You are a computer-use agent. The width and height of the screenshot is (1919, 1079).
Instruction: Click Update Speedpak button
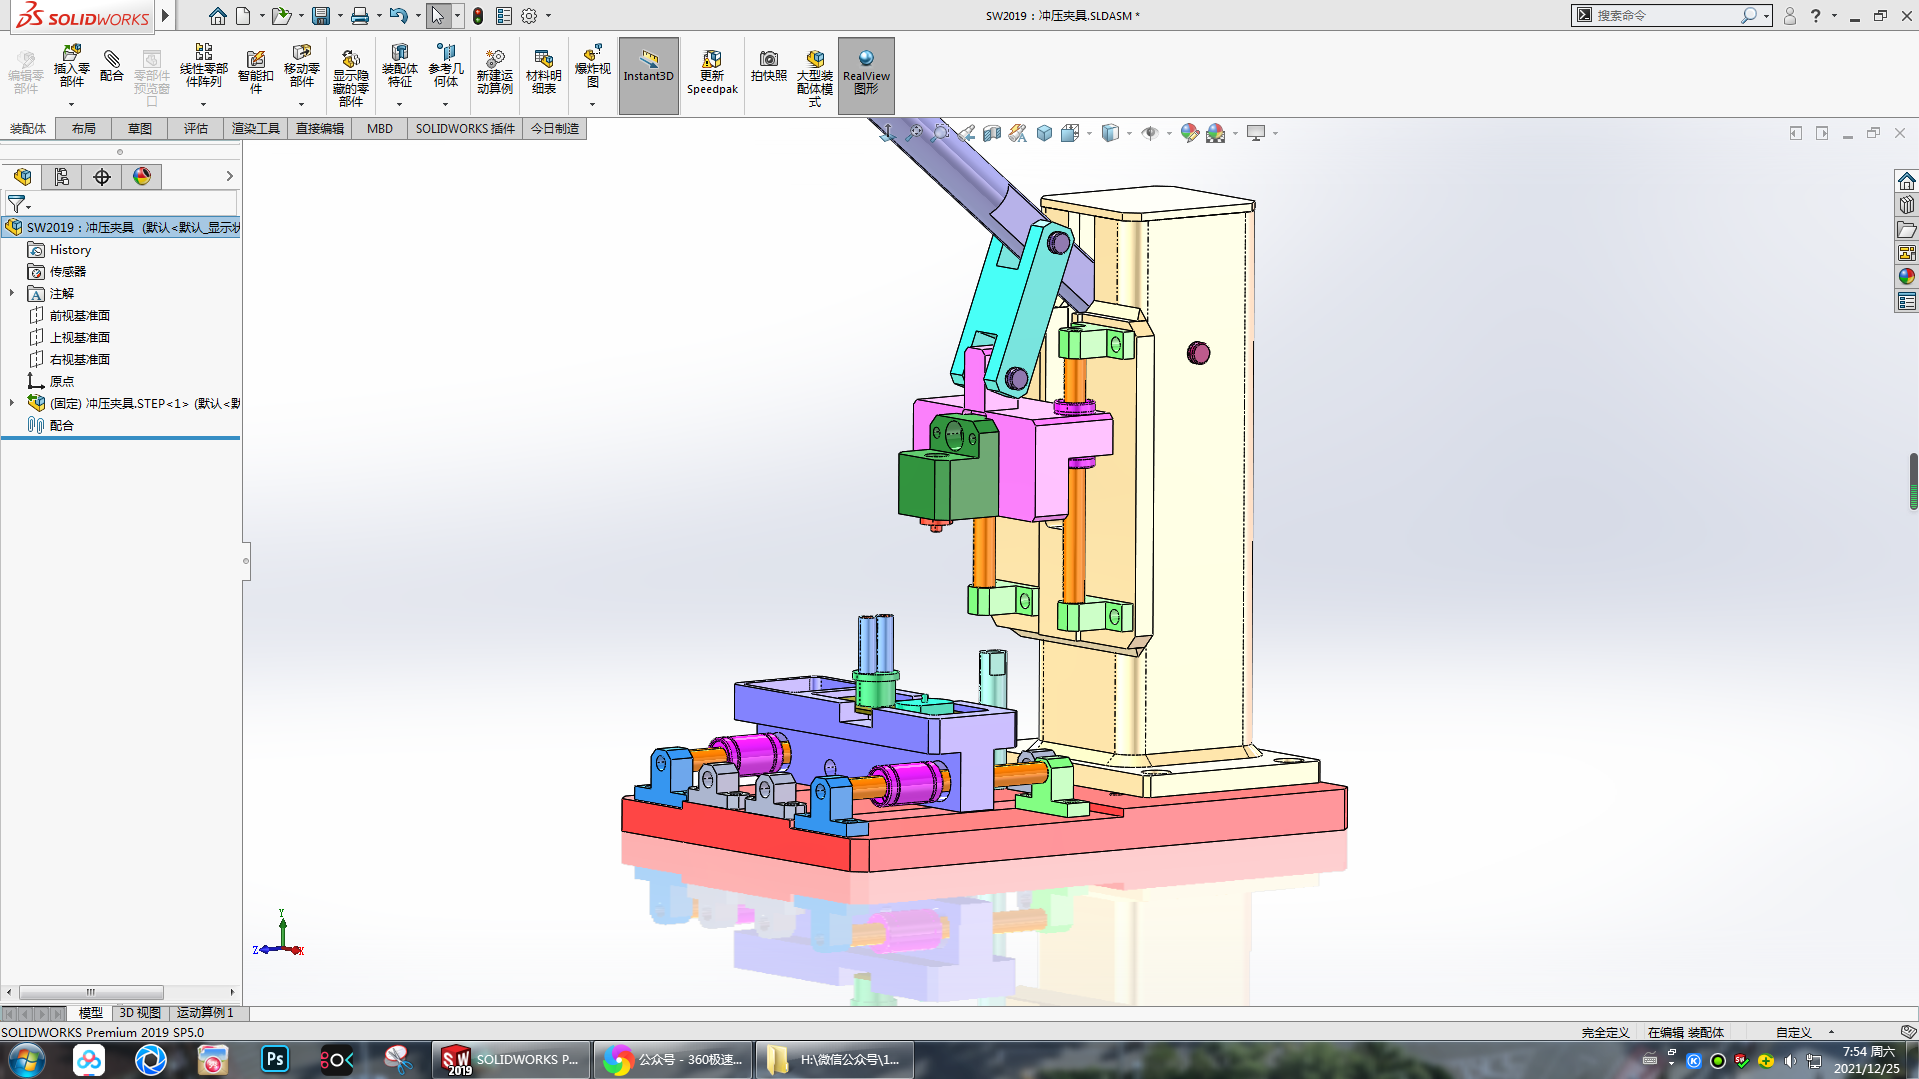coord(712,72)
